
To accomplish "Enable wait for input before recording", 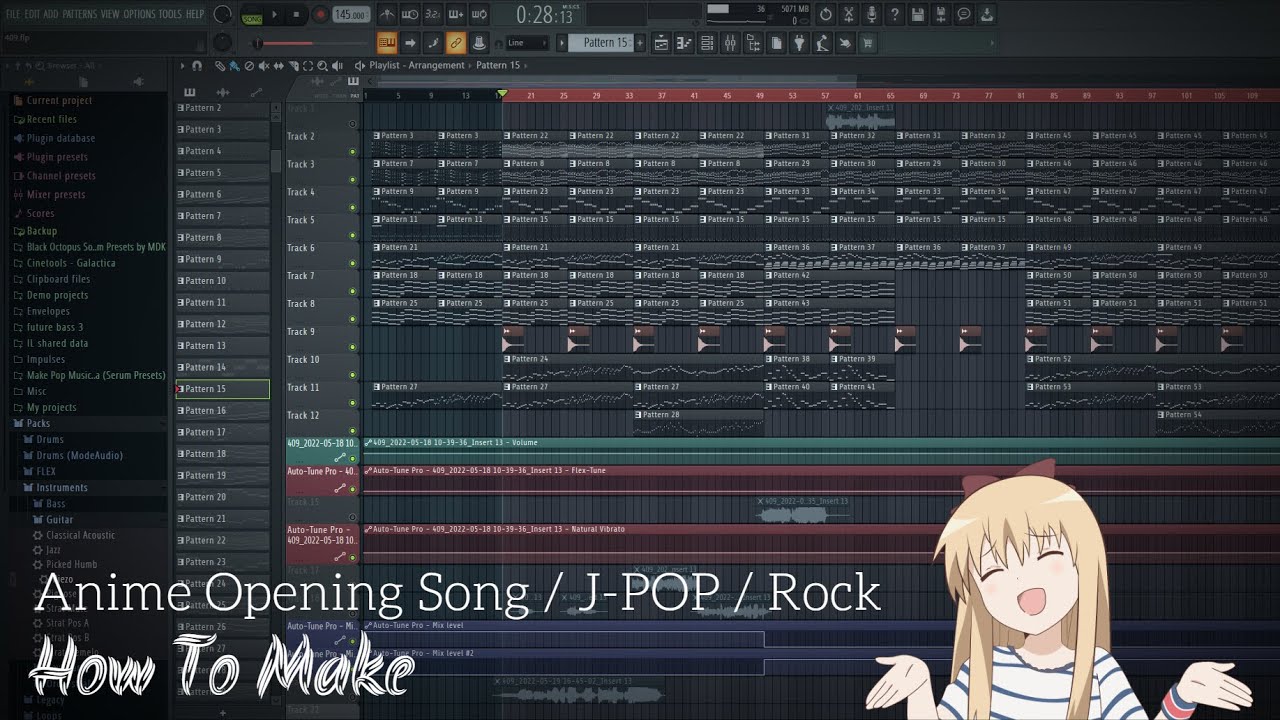I will pyautogui.click(x=409, y=15).
